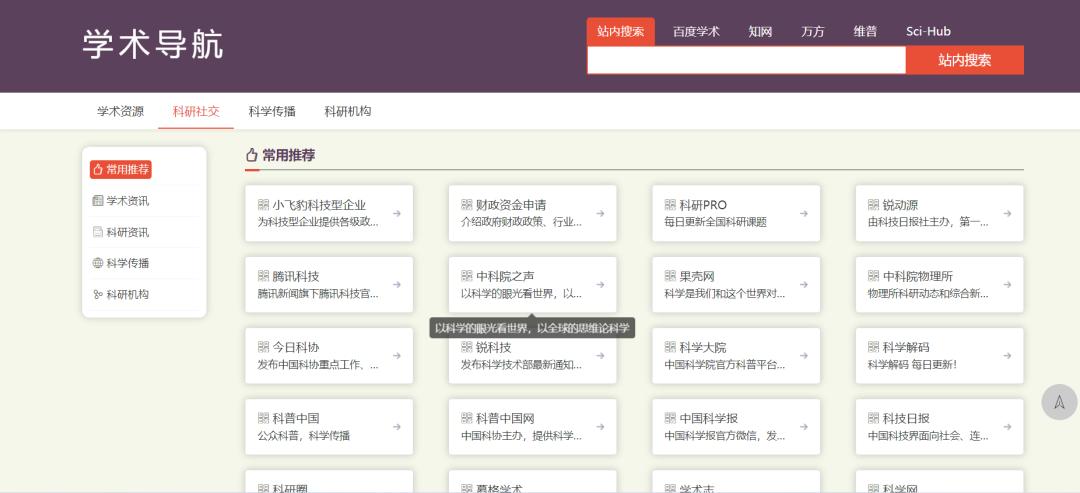This screenshot has width=1080, height=493.
Task: Click the document icon beside 科研资讯
Action: tap(98, 232)
